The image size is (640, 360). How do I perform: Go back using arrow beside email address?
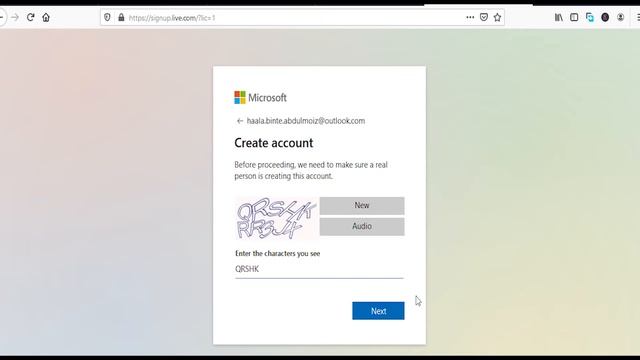(240, 121)
